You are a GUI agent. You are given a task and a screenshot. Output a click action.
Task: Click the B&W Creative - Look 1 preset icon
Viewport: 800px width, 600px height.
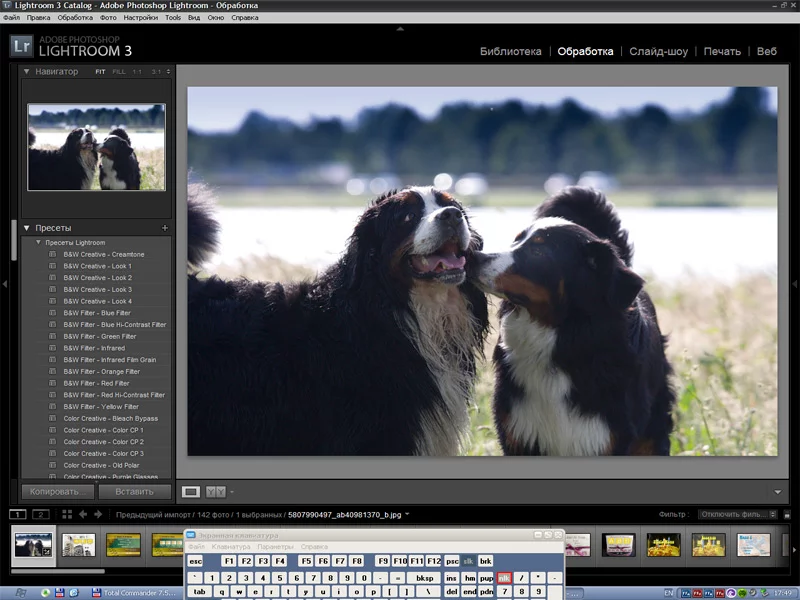tap(52, 266)
